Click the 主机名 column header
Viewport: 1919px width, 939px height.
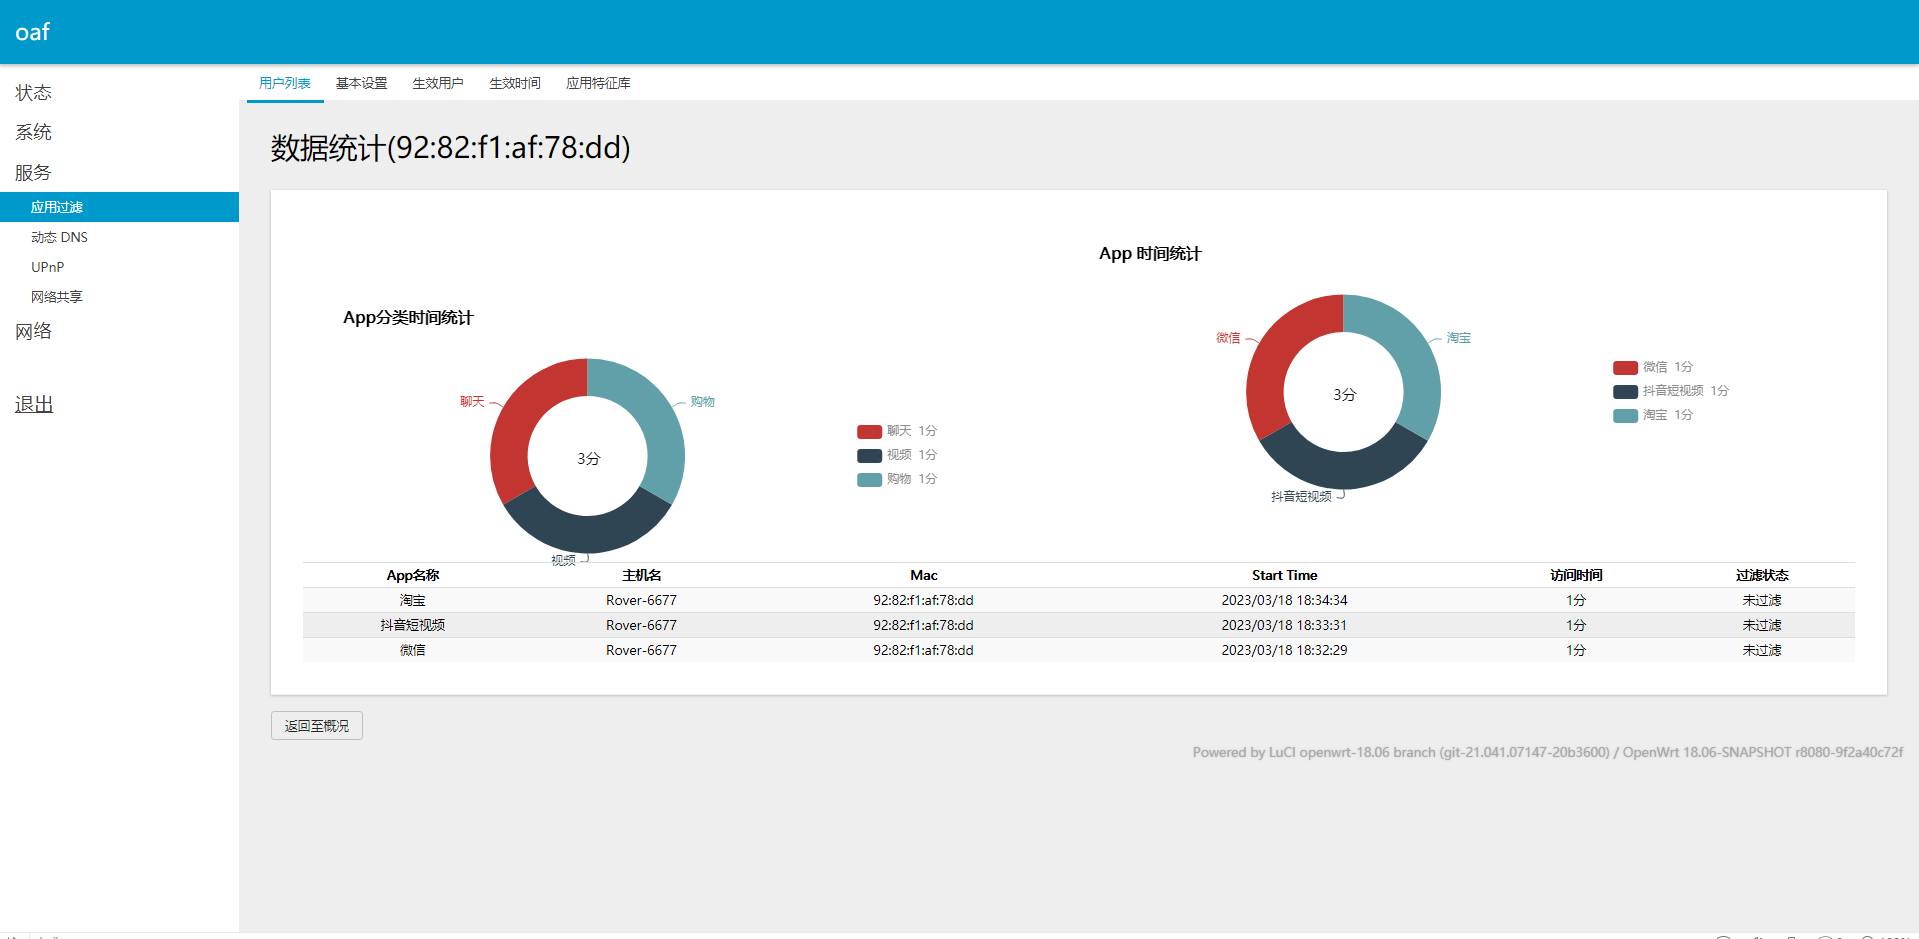tap(641, 575)
